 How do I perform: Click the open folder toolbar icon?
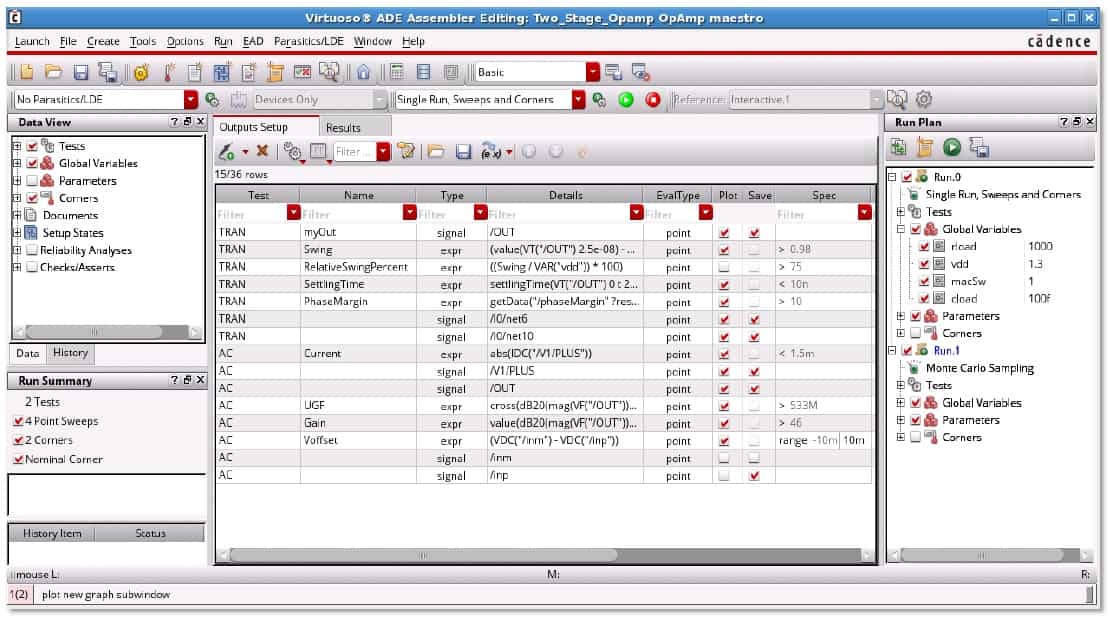click(53, 72)
